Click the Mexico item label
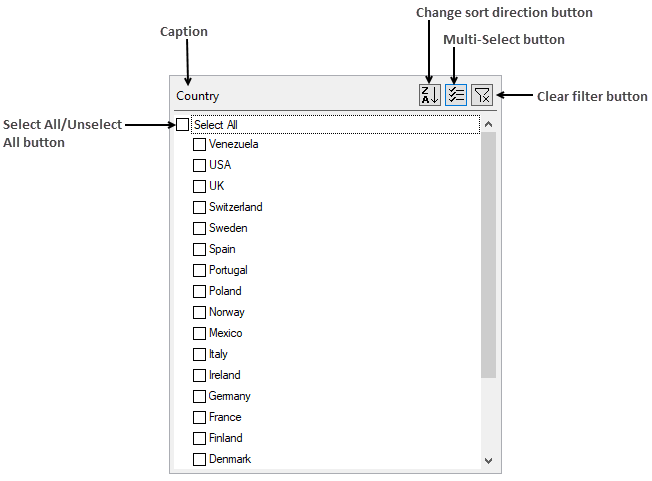This screenshot has height=481, width=652. 226,333
